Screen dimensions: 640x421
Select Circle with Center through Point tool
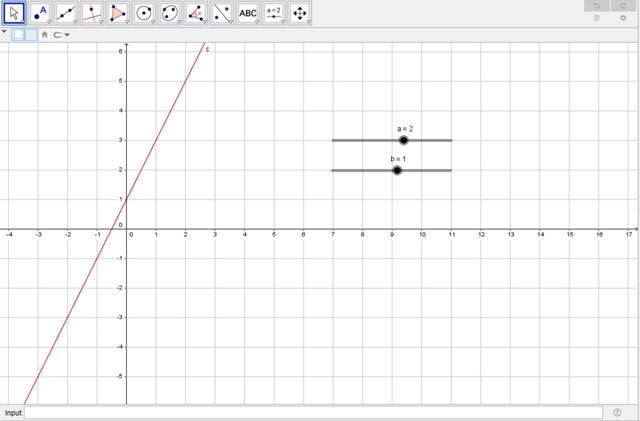[144, 13]
